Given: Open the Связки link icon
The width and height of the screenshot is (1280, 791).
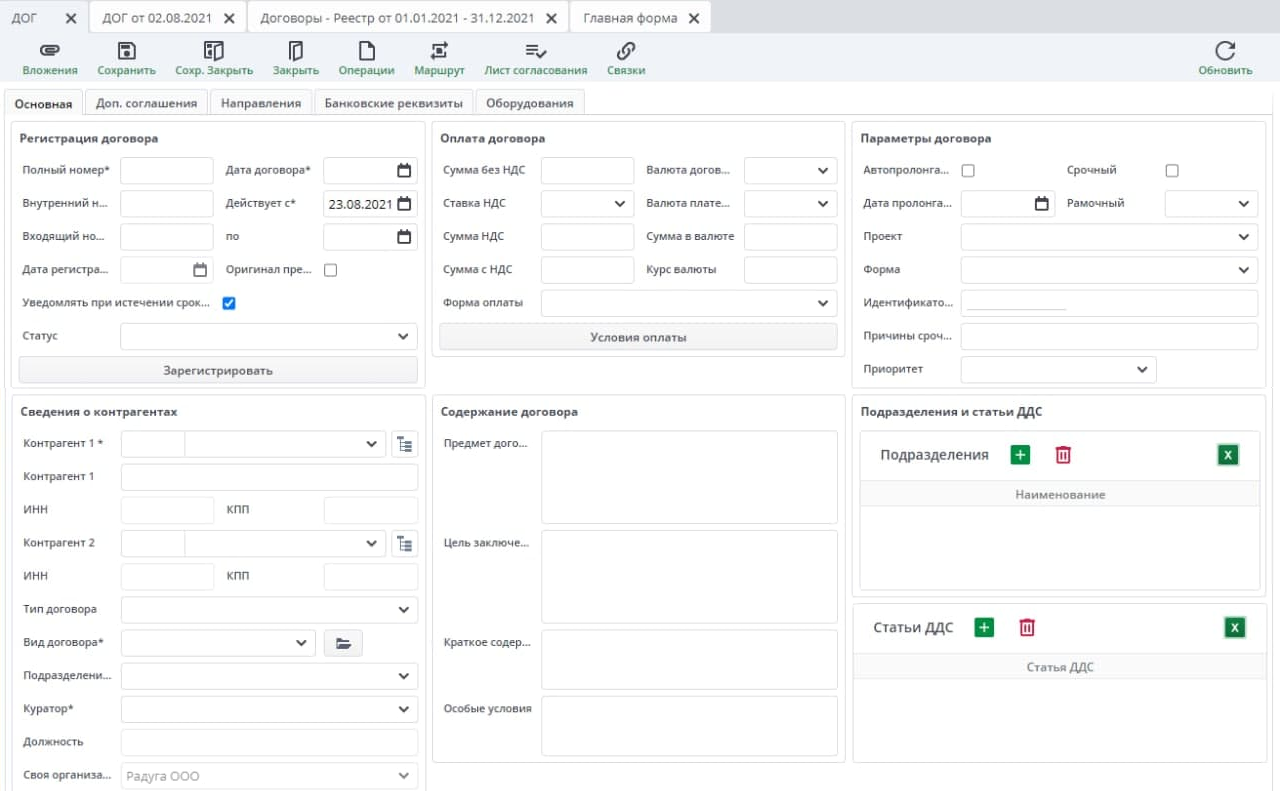Looking at the screenshot, I should pyautogui.click(x=625, y=51).
